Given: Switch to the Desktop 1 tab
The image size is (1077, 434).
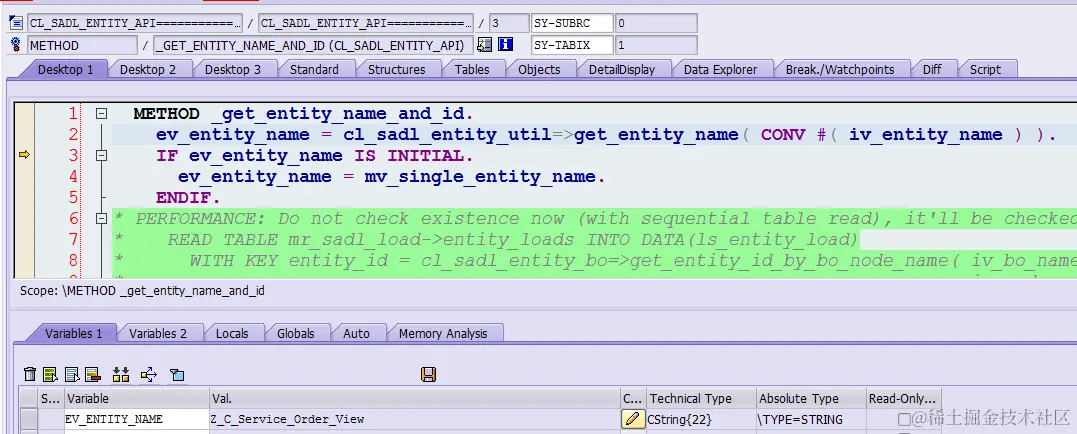Looking at the screenshot, I should point(65,69).
